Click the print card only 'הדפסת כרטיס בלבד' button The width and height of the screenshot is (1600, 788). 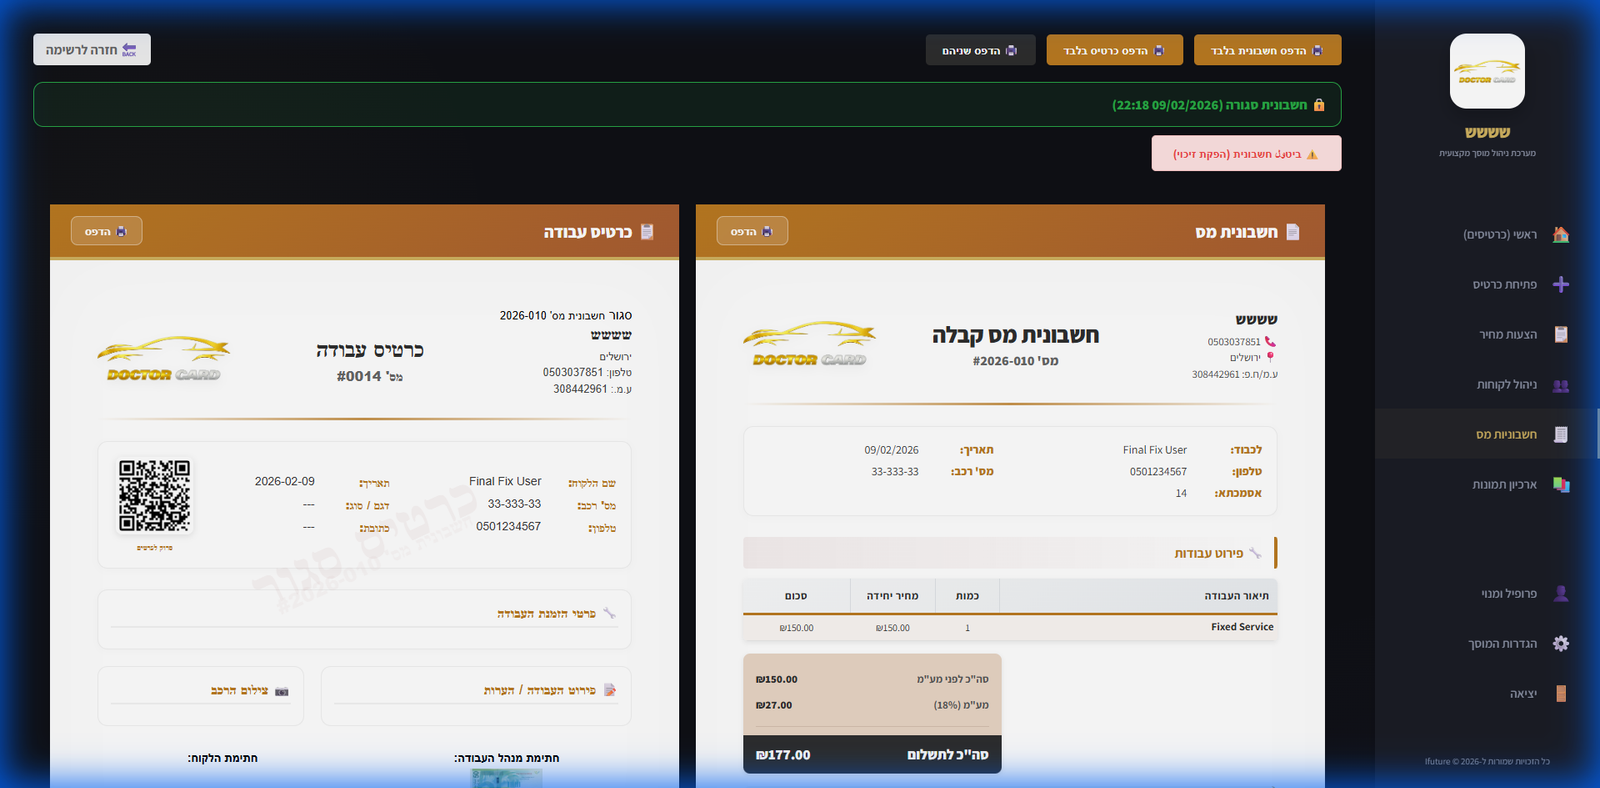pos(1114,50)
